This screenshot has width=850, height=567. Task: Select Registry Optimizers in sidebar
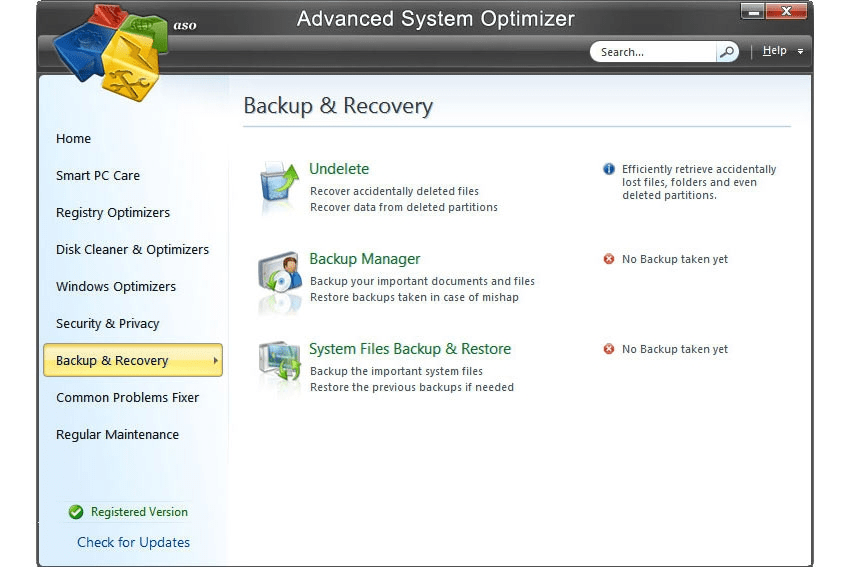[113, 212]
